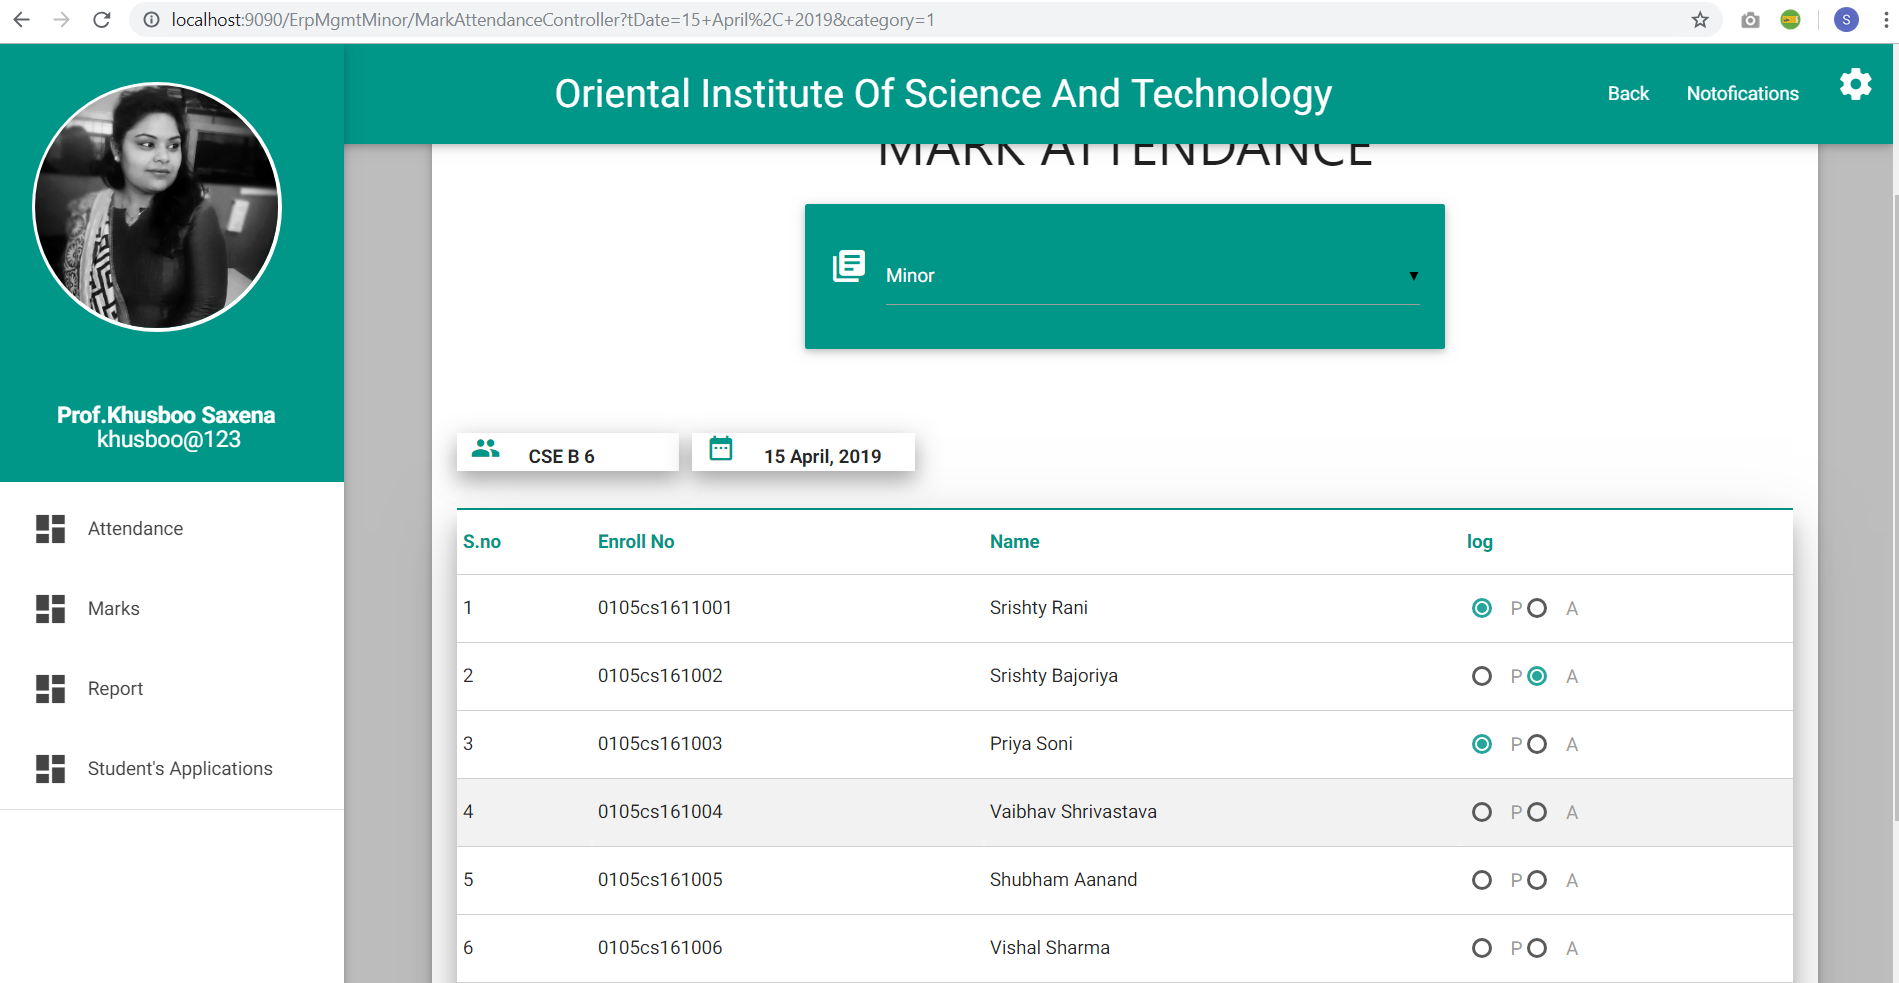Open Notofications in the header
This screenshot has width=1899, height=983.
[1742, 93]
